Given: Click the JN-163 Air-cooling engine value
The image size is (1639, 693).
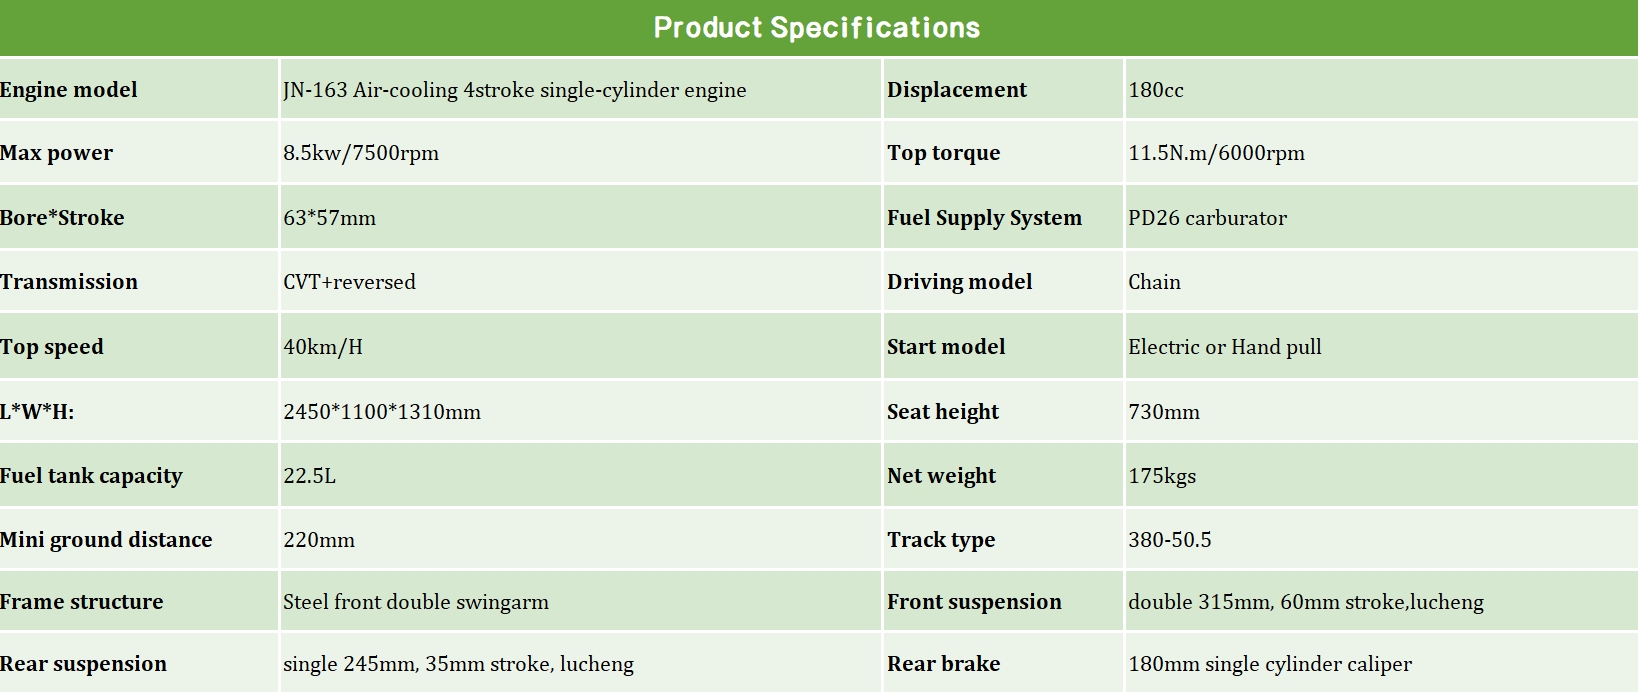Looking at the screenshot, I should pos(514,90).
